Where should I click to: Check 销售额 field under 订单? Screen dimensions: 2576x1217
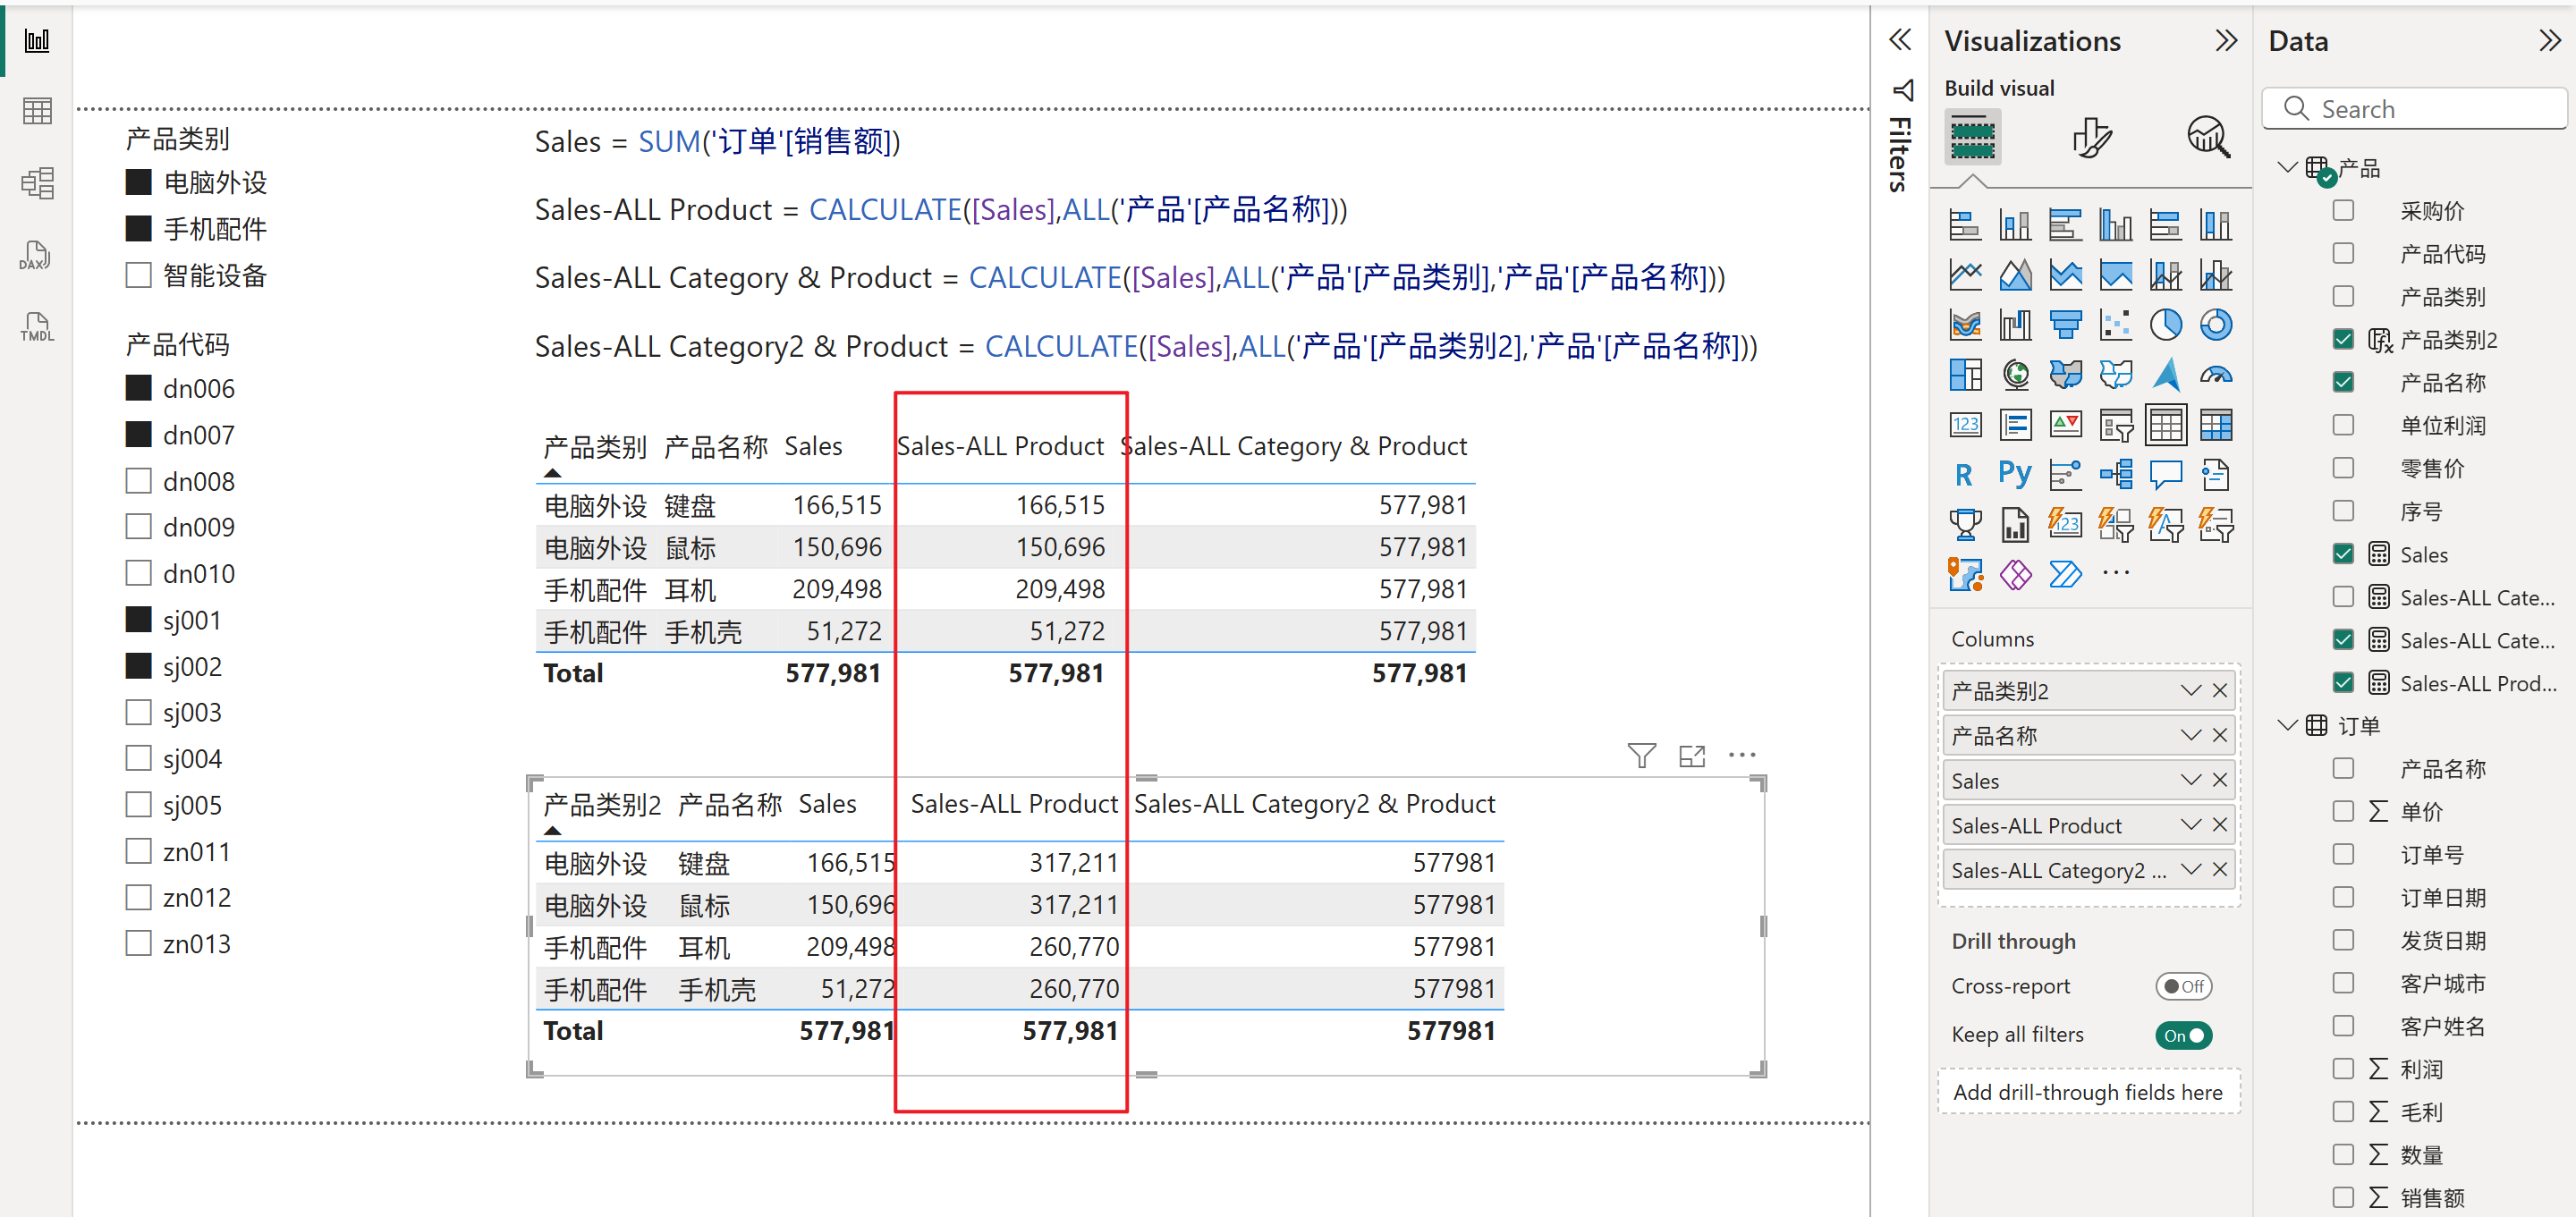[x=2343, y=1197]
